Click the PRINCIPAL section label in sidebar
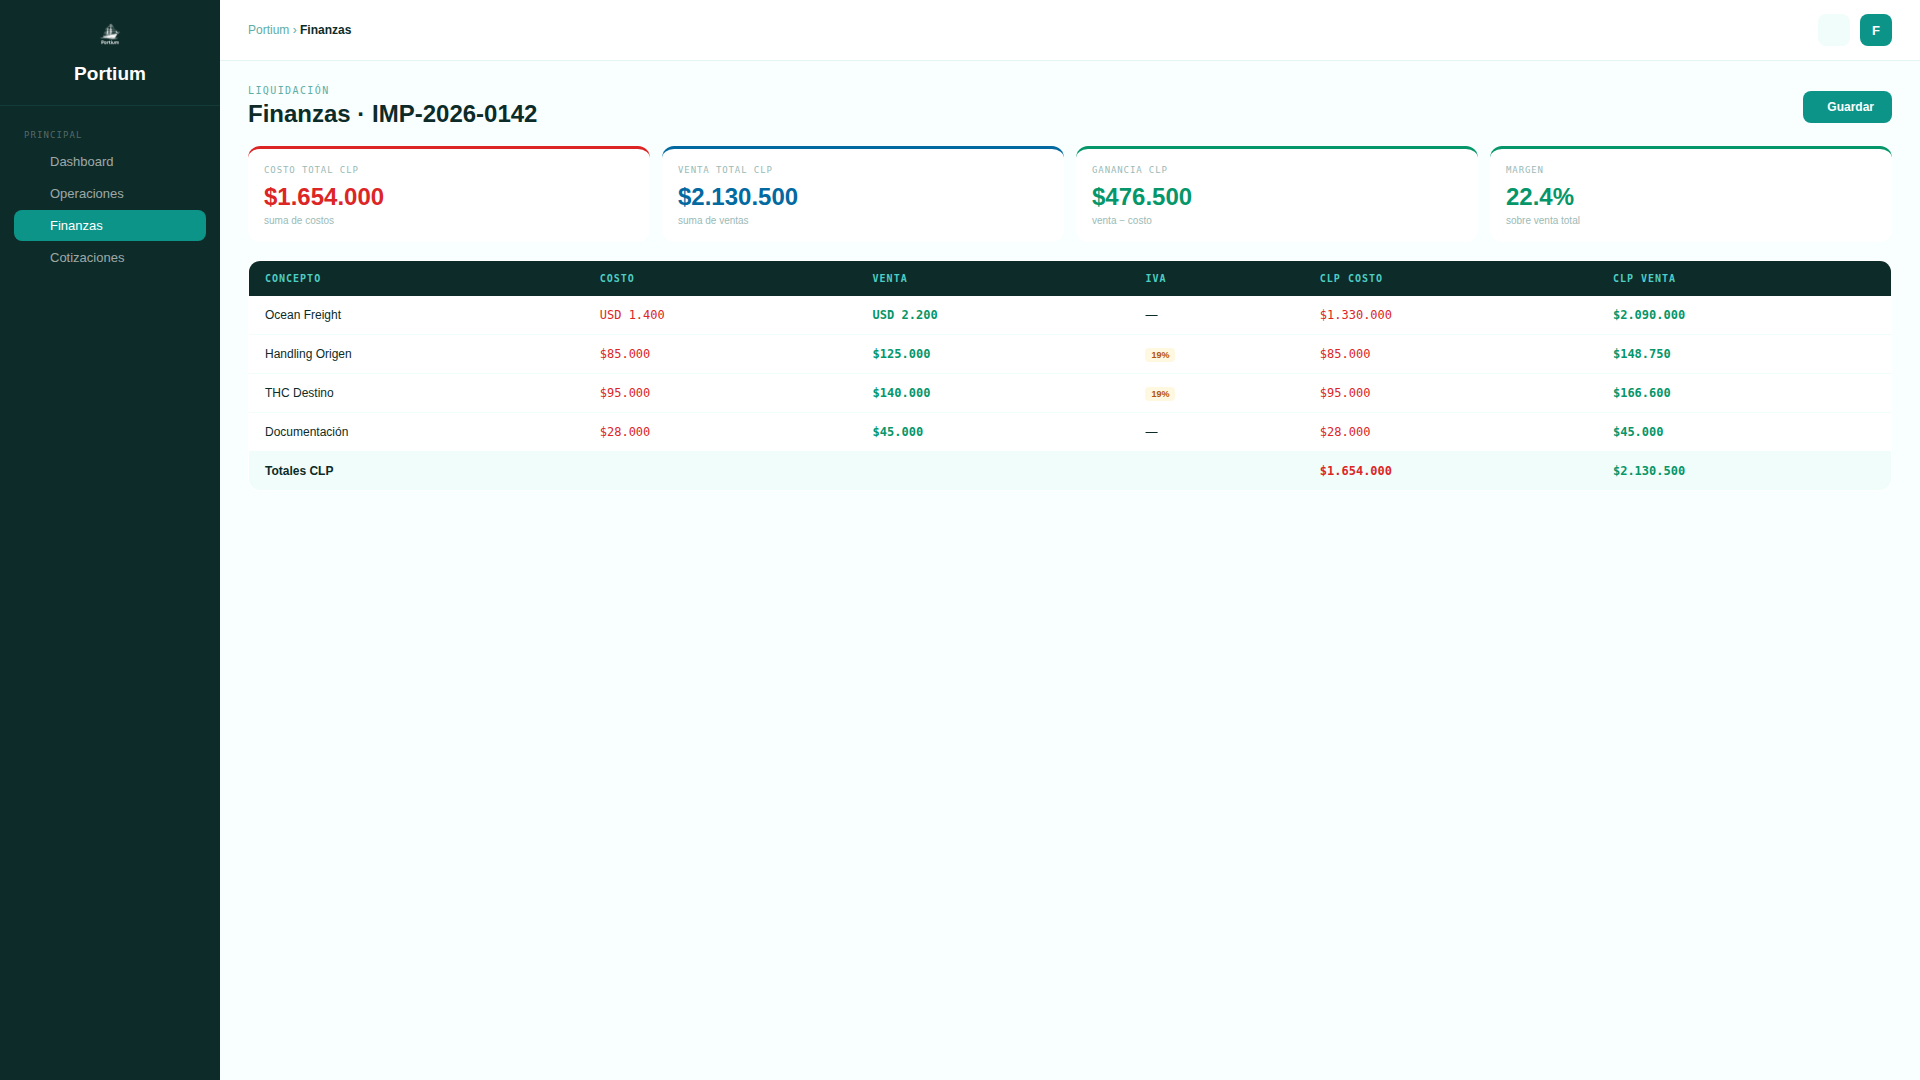The image size is (1920, 1080). tap(53, 135)
